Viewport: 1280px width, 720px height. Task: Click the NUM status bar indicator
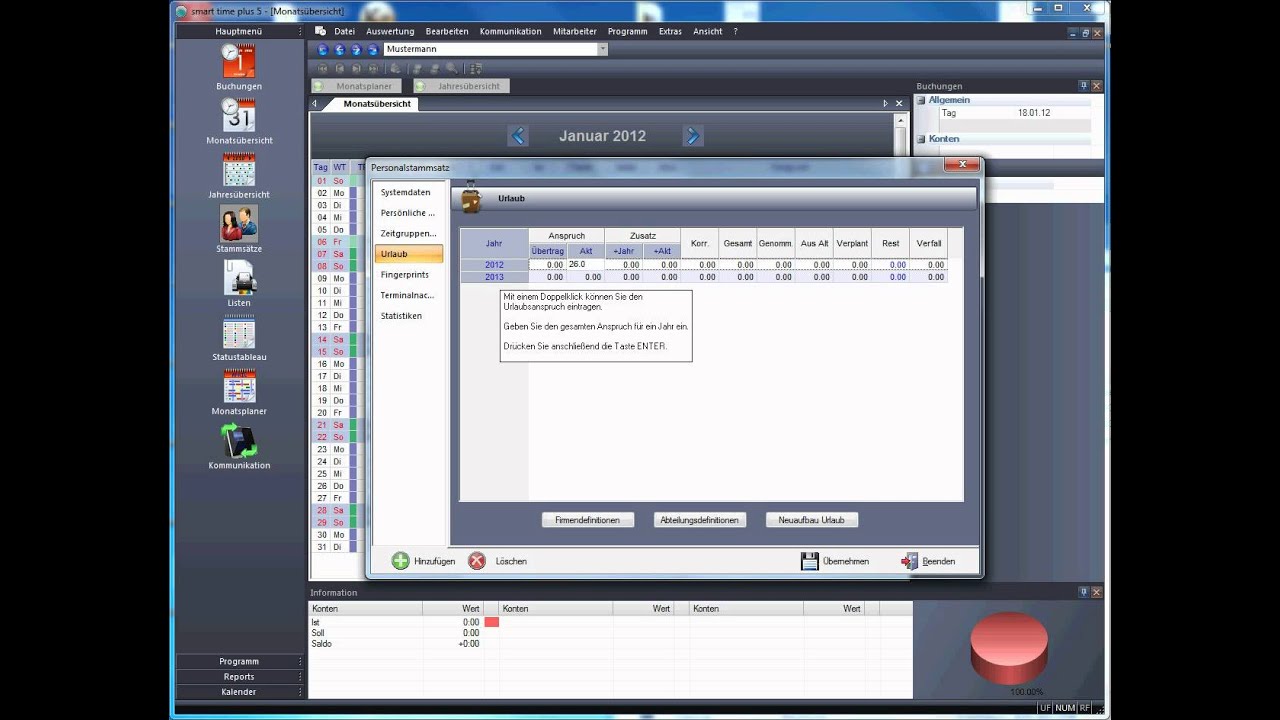pos(1065,708)
